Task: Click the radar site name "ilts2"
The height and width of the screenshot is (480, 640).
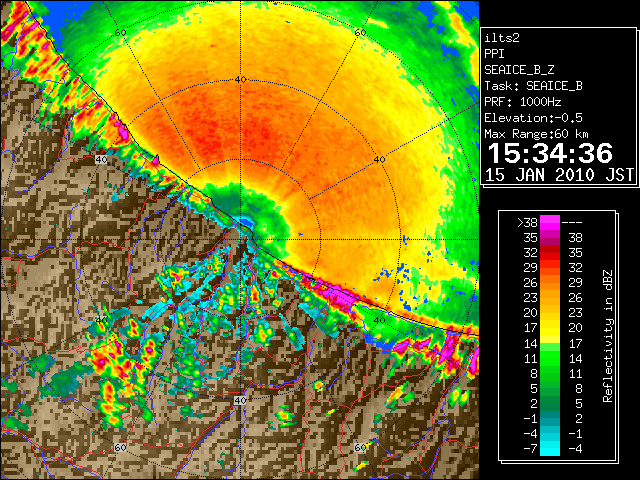Action: tap(502, 38)
